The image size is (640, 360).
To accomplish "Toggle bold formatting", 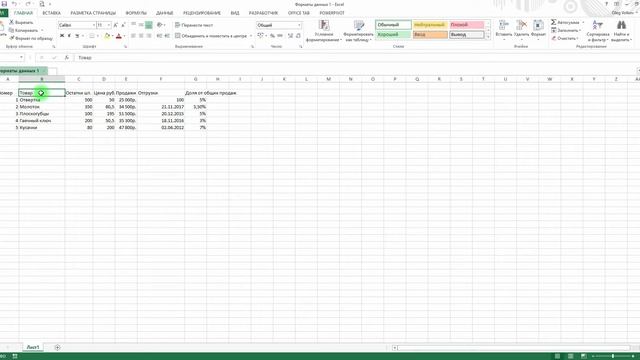I will (x=62, y=36).
